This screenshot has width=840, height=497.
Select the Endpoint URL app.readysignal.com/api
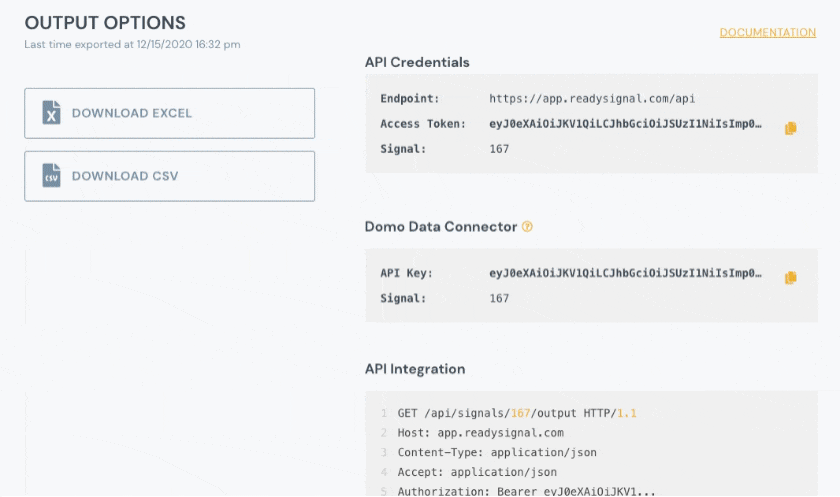tap(591, 99)
